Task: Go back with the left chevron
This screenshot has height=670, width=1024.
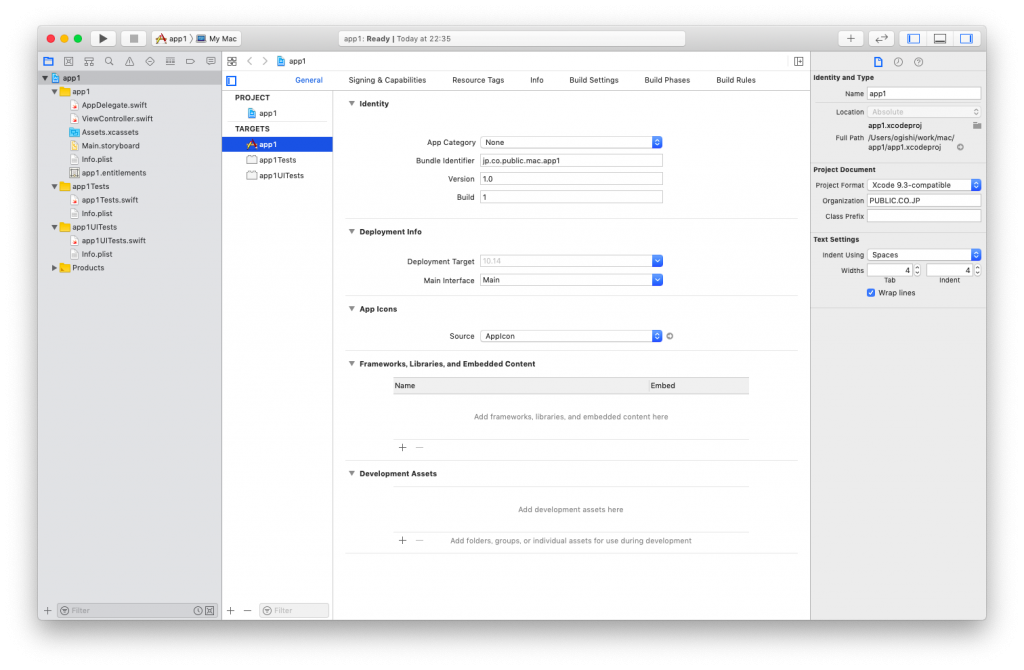Action: [x=249, y=61]
